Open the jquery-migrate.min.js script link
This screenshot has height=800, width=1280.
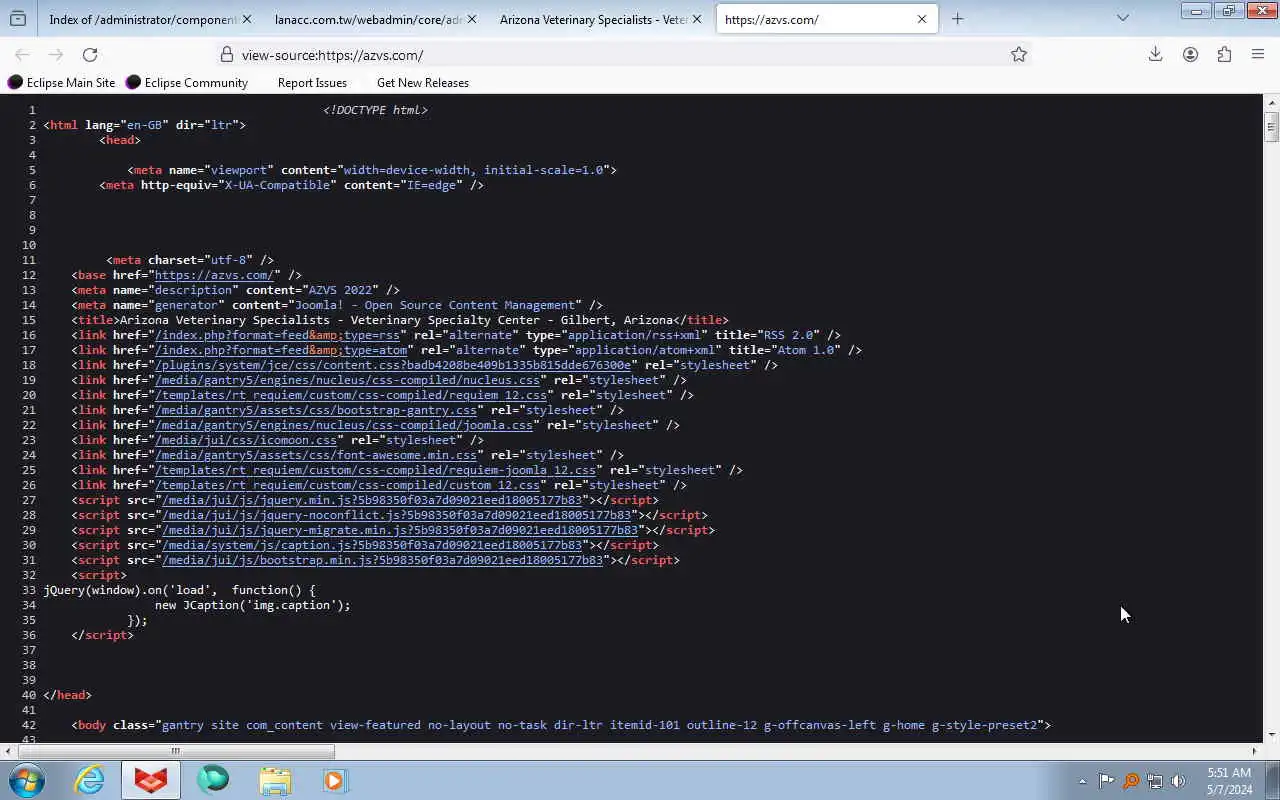click(x=400, y=530)
